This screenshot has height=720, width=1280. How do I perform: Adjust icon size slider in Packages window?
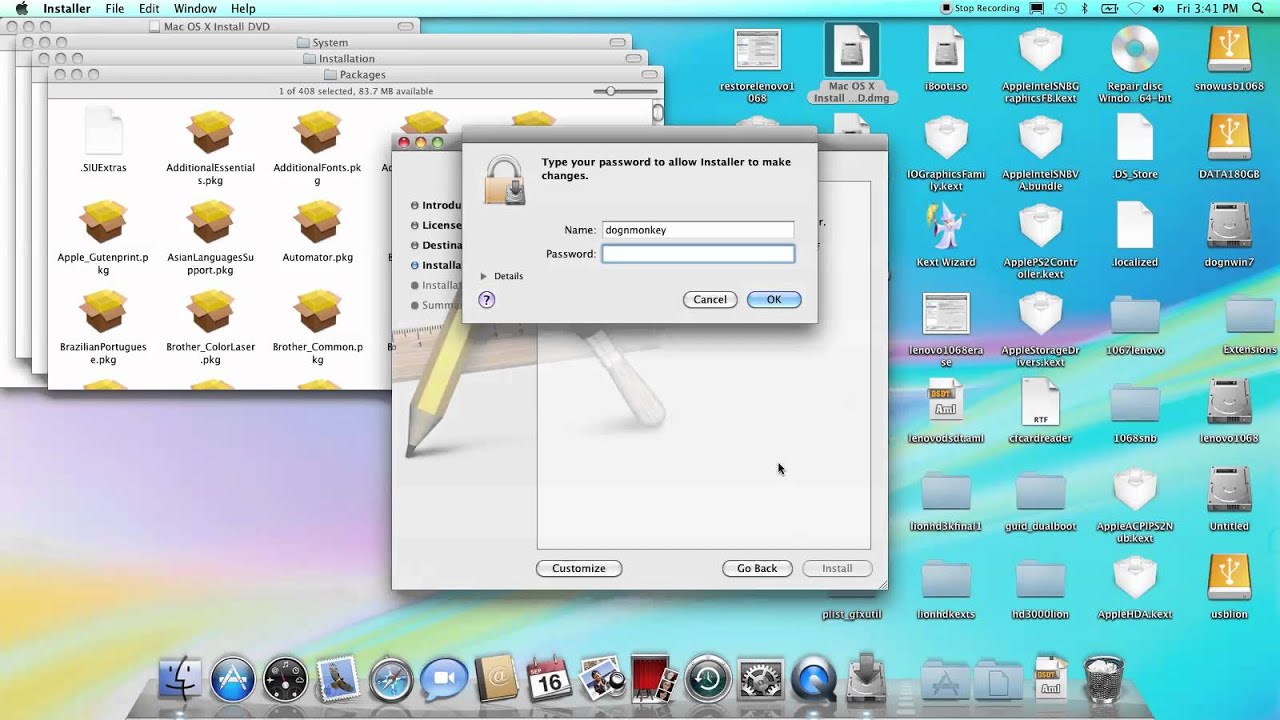pyautogui.click(x=611, y=91)
